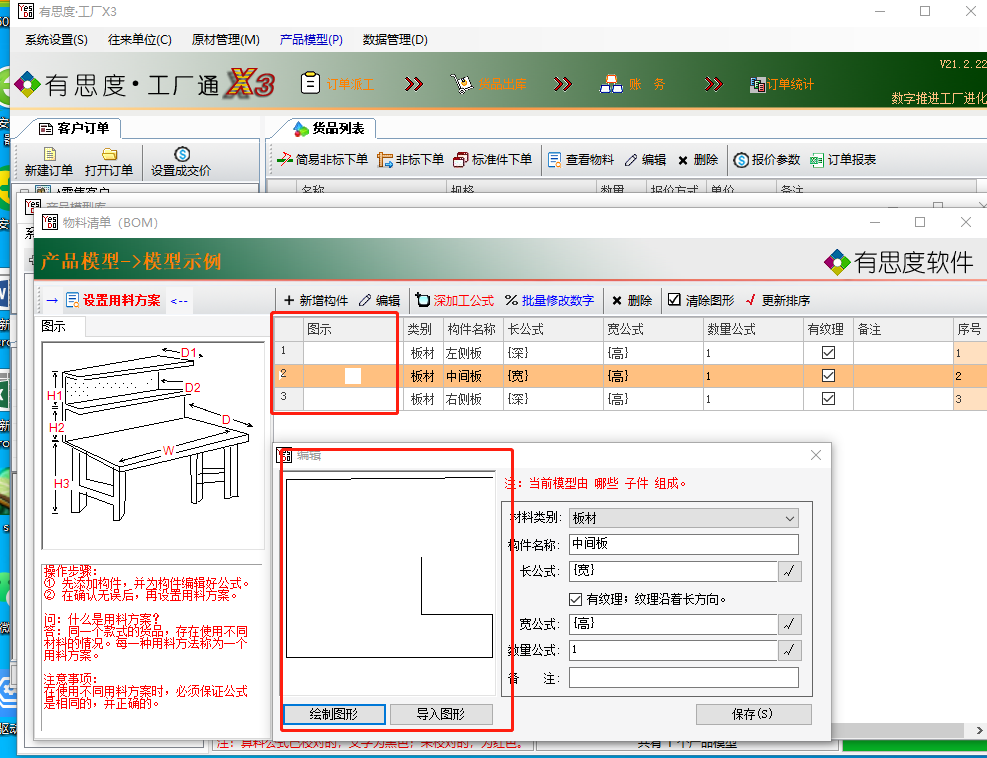Click 批量修改数字 in the BOM toolbar
The height and width of the screenshot is (758, 987).
pos(550,300)
